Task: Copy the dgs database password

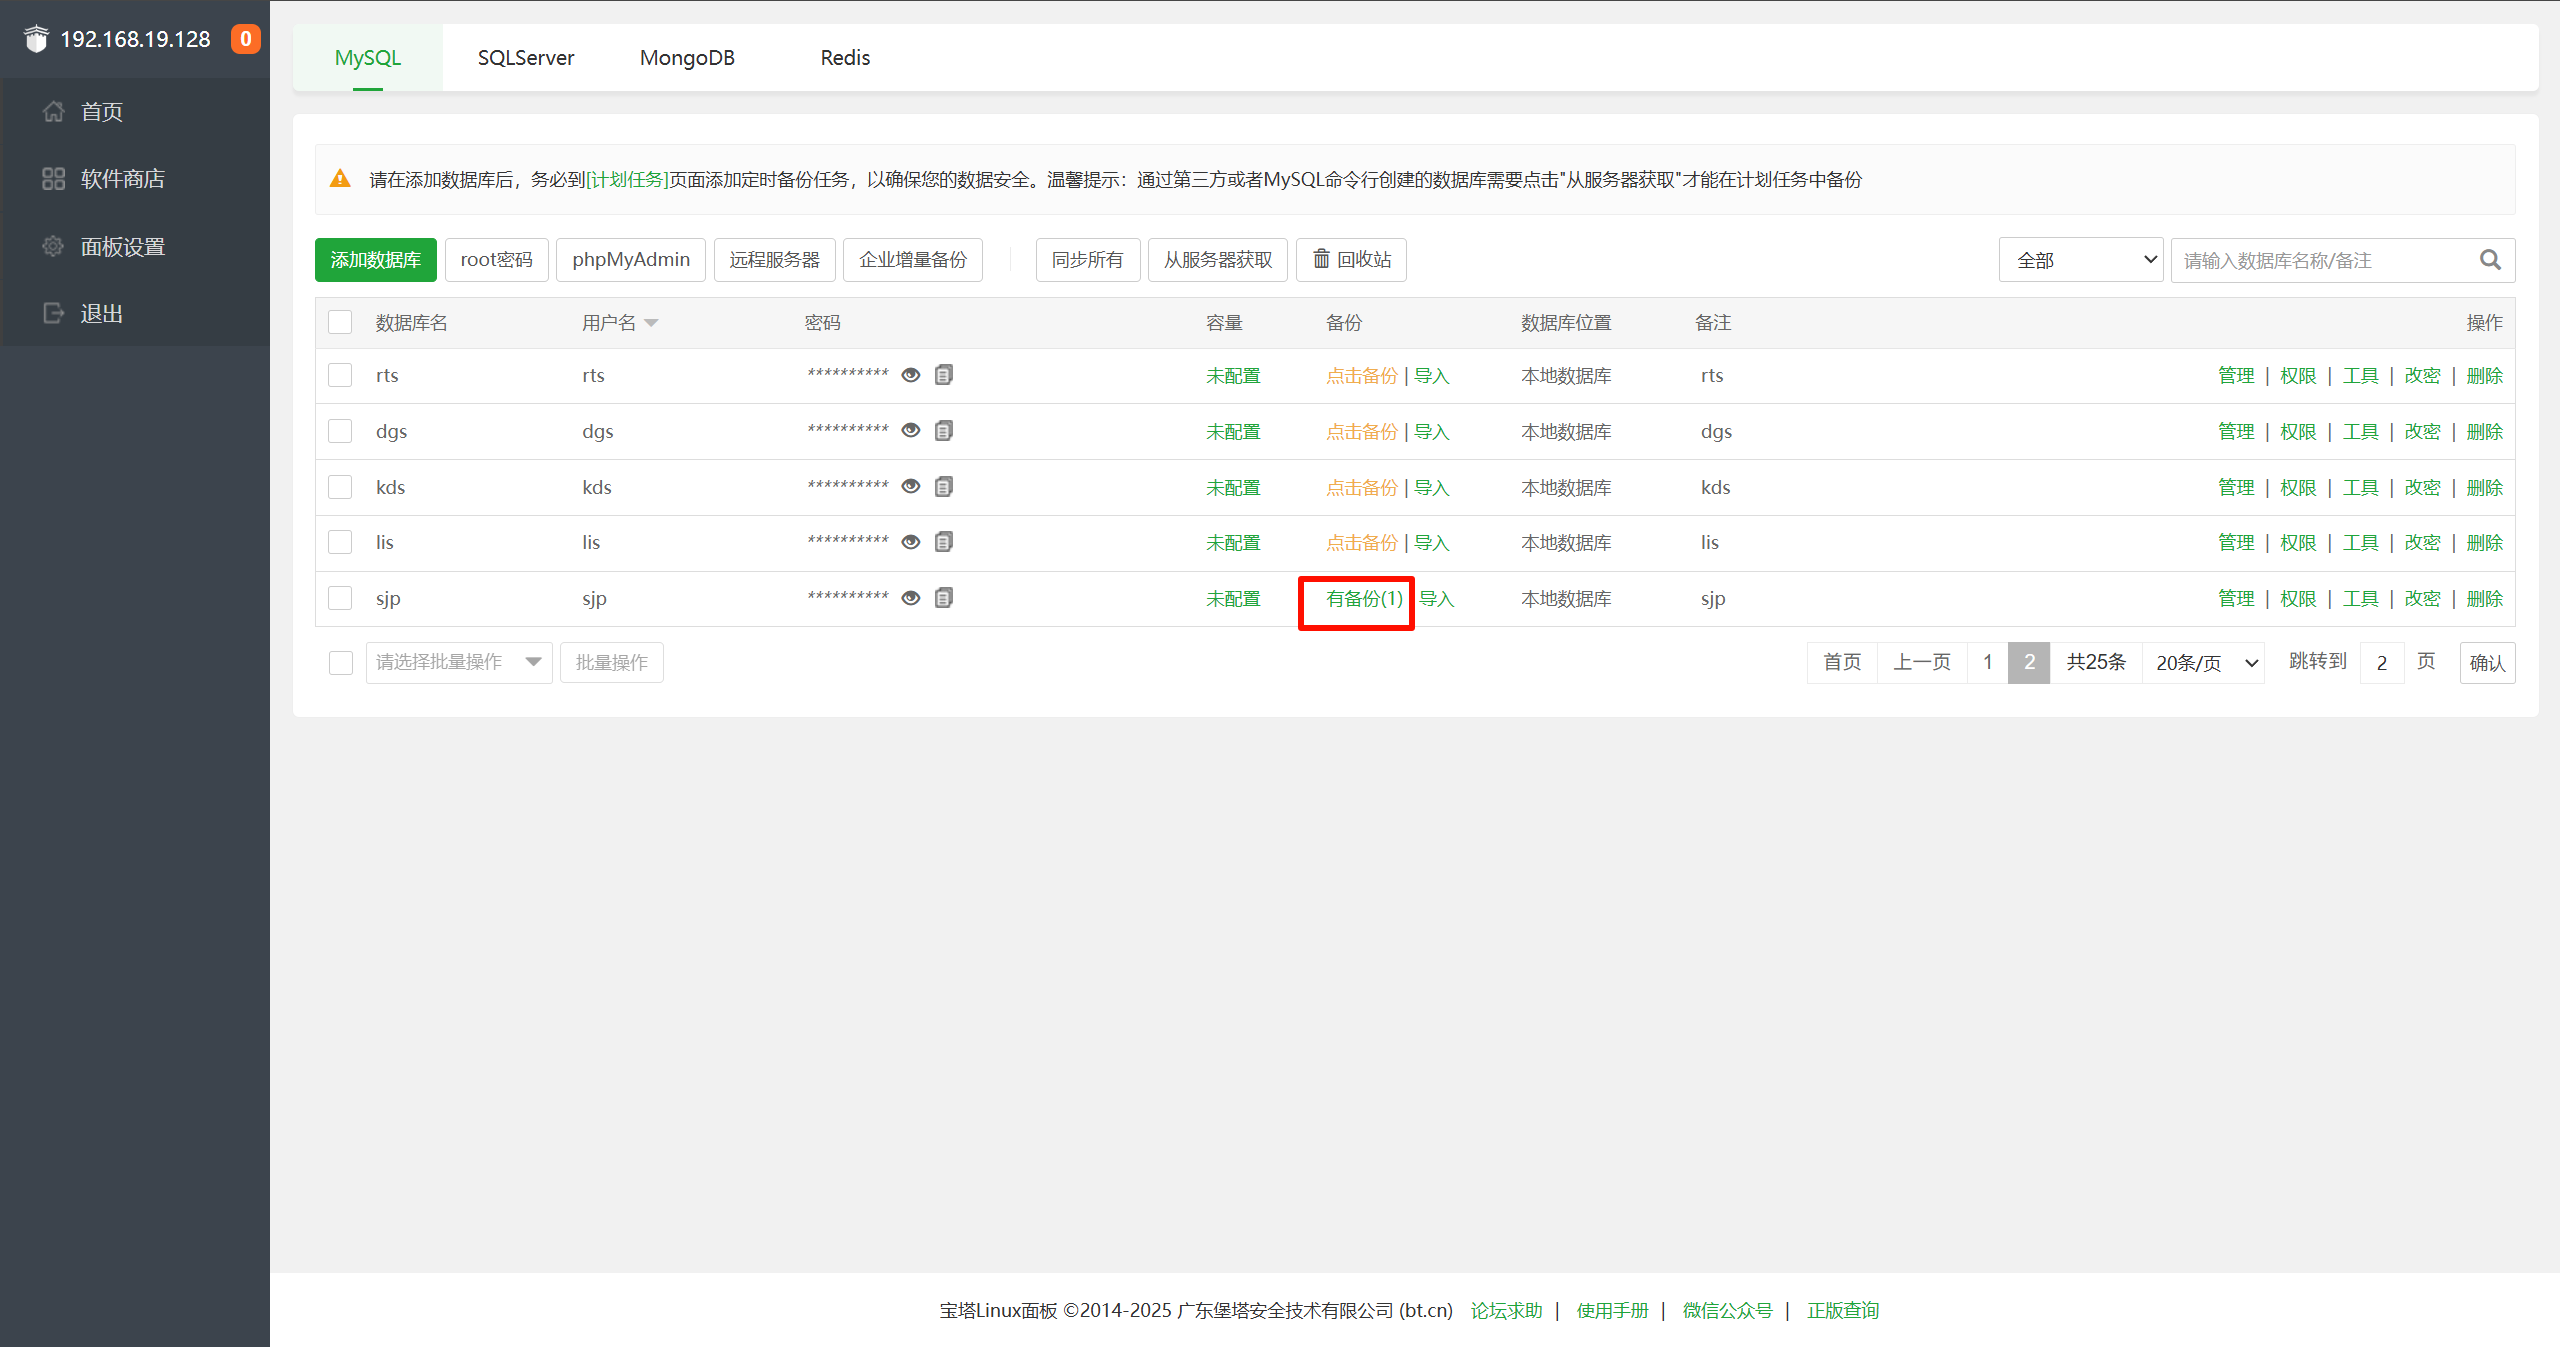Action: pyautogui.click(x=943, y=430)
